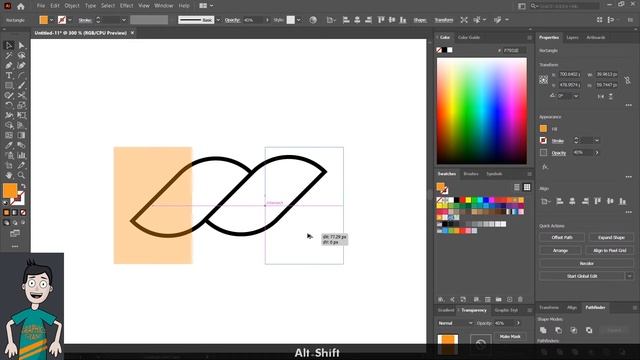The height and width of the screenshot is (360, 640).
Task: Select the reference point locator grid
Action: point(543,80)
